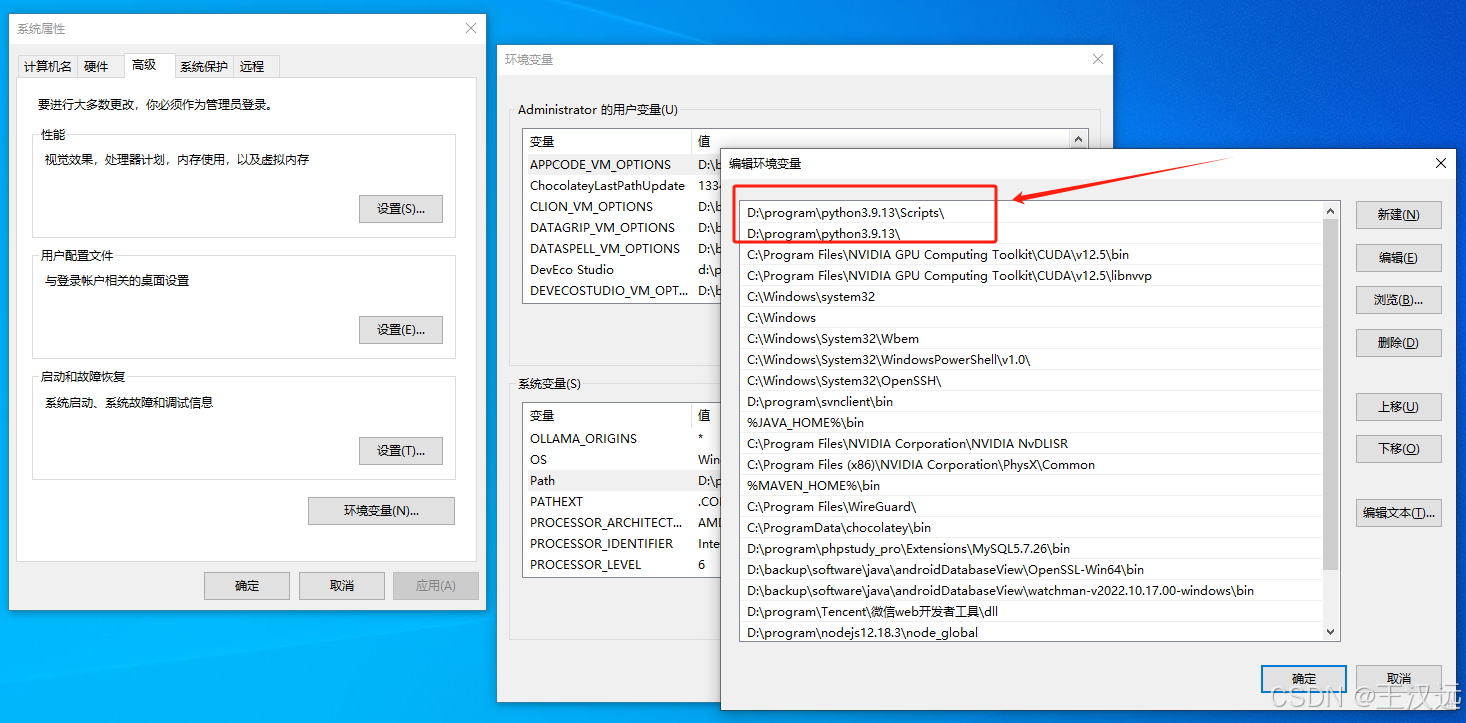Select %MAVEN_HOME%\bin entry

click(1031, 486)
